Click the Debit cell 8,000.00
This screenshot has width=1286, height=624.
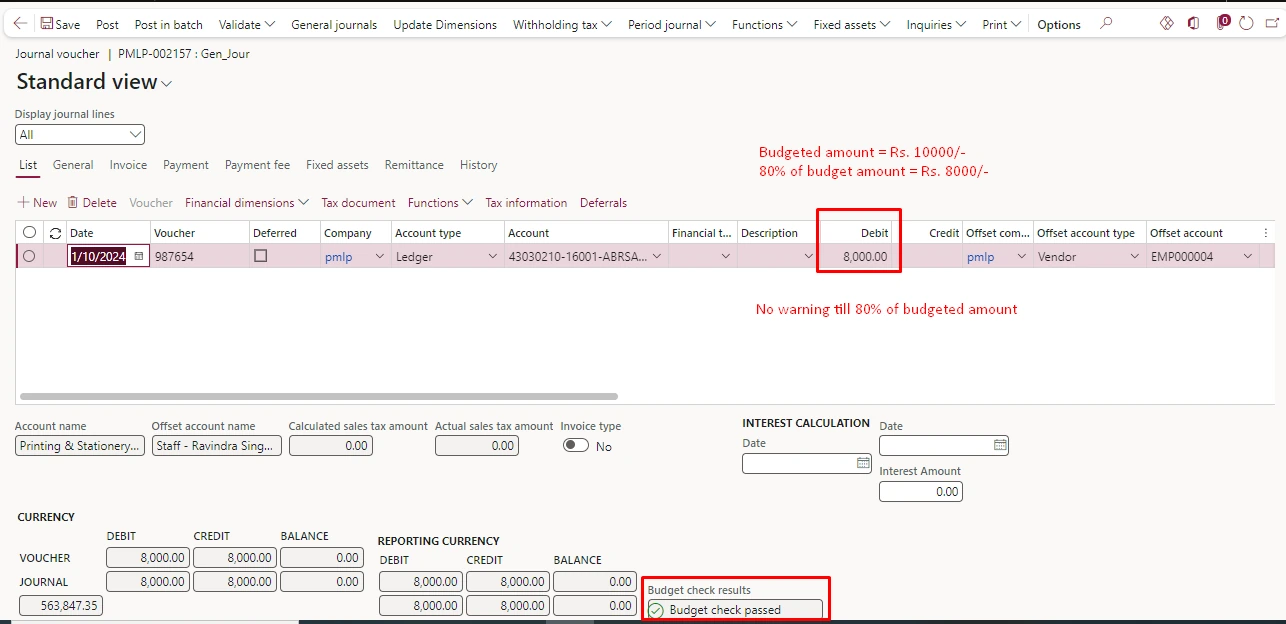click(x=856, y=257)
